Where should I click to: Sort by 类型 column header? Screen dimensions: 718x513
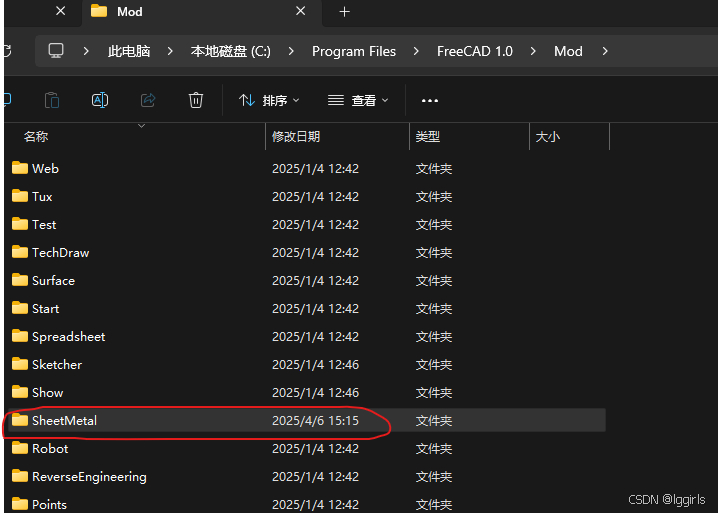click(x=428, y=136)
